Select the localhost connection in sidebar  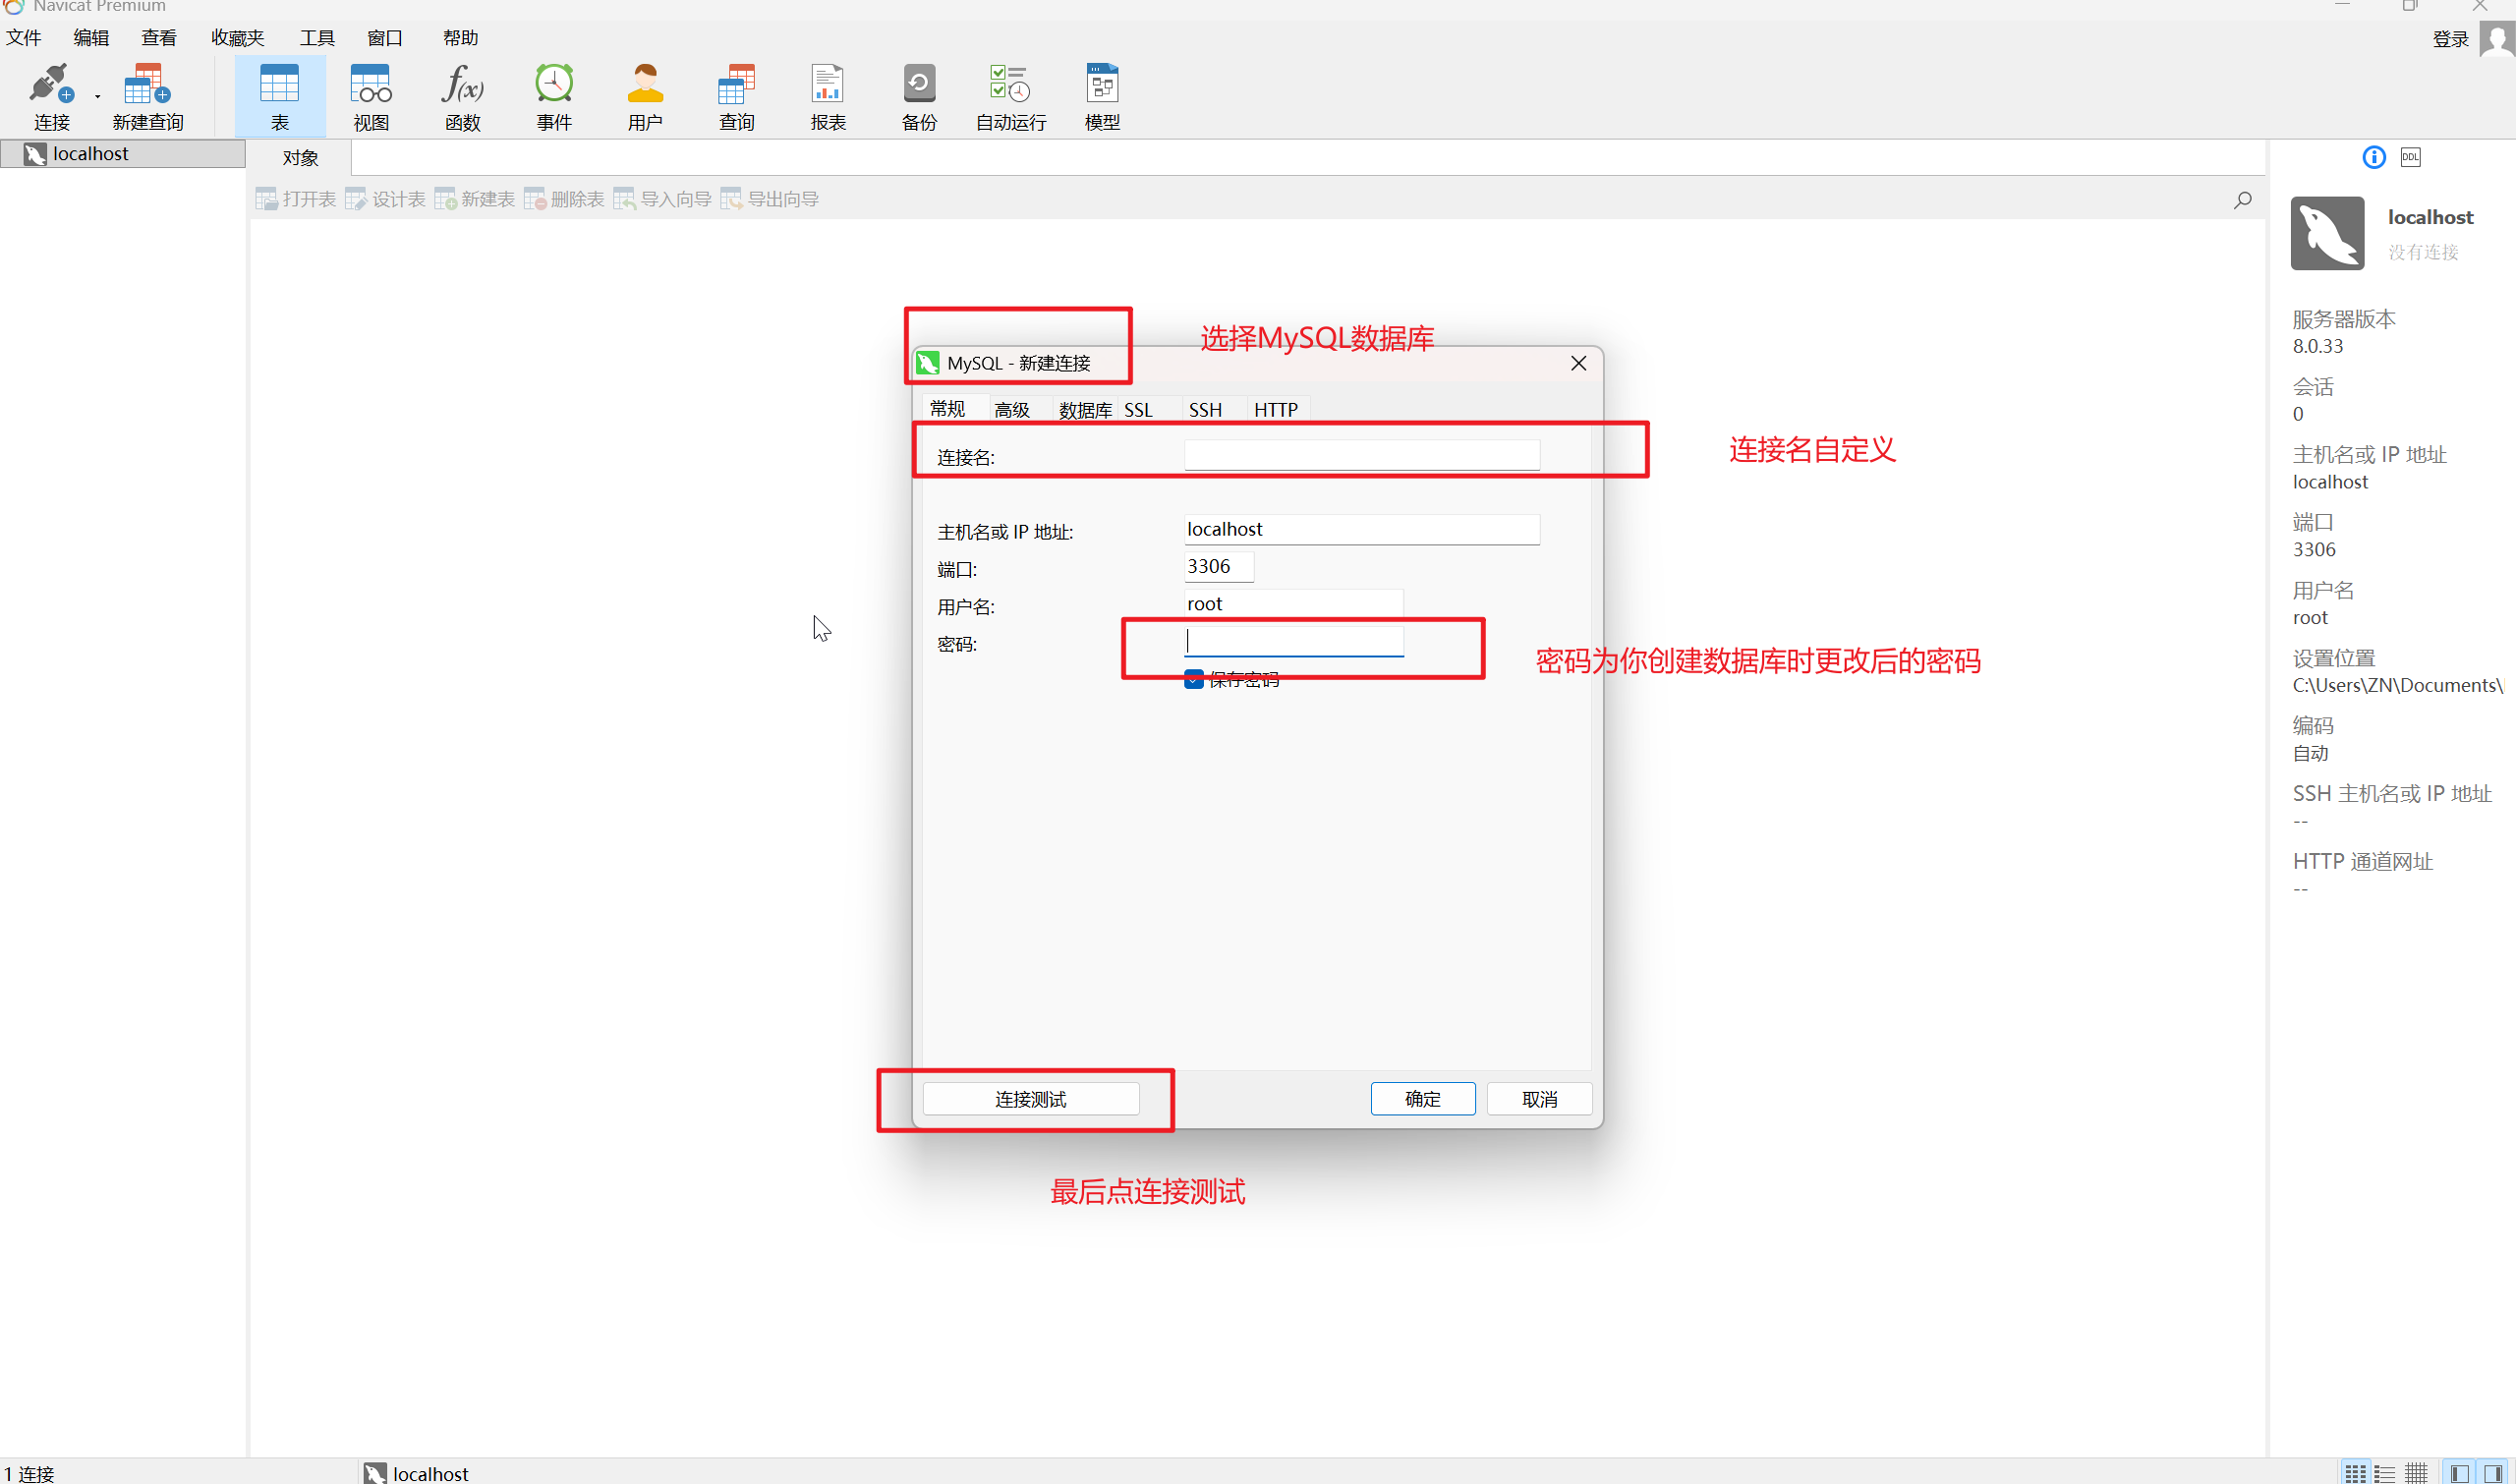coord(90,154)
